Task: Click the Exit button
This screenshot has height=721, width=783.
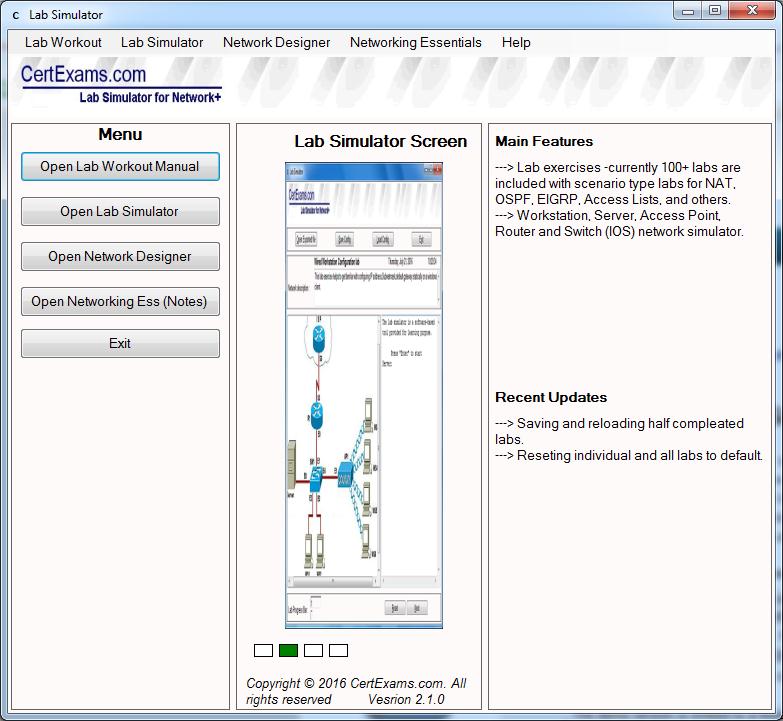Action: [120, 343]
